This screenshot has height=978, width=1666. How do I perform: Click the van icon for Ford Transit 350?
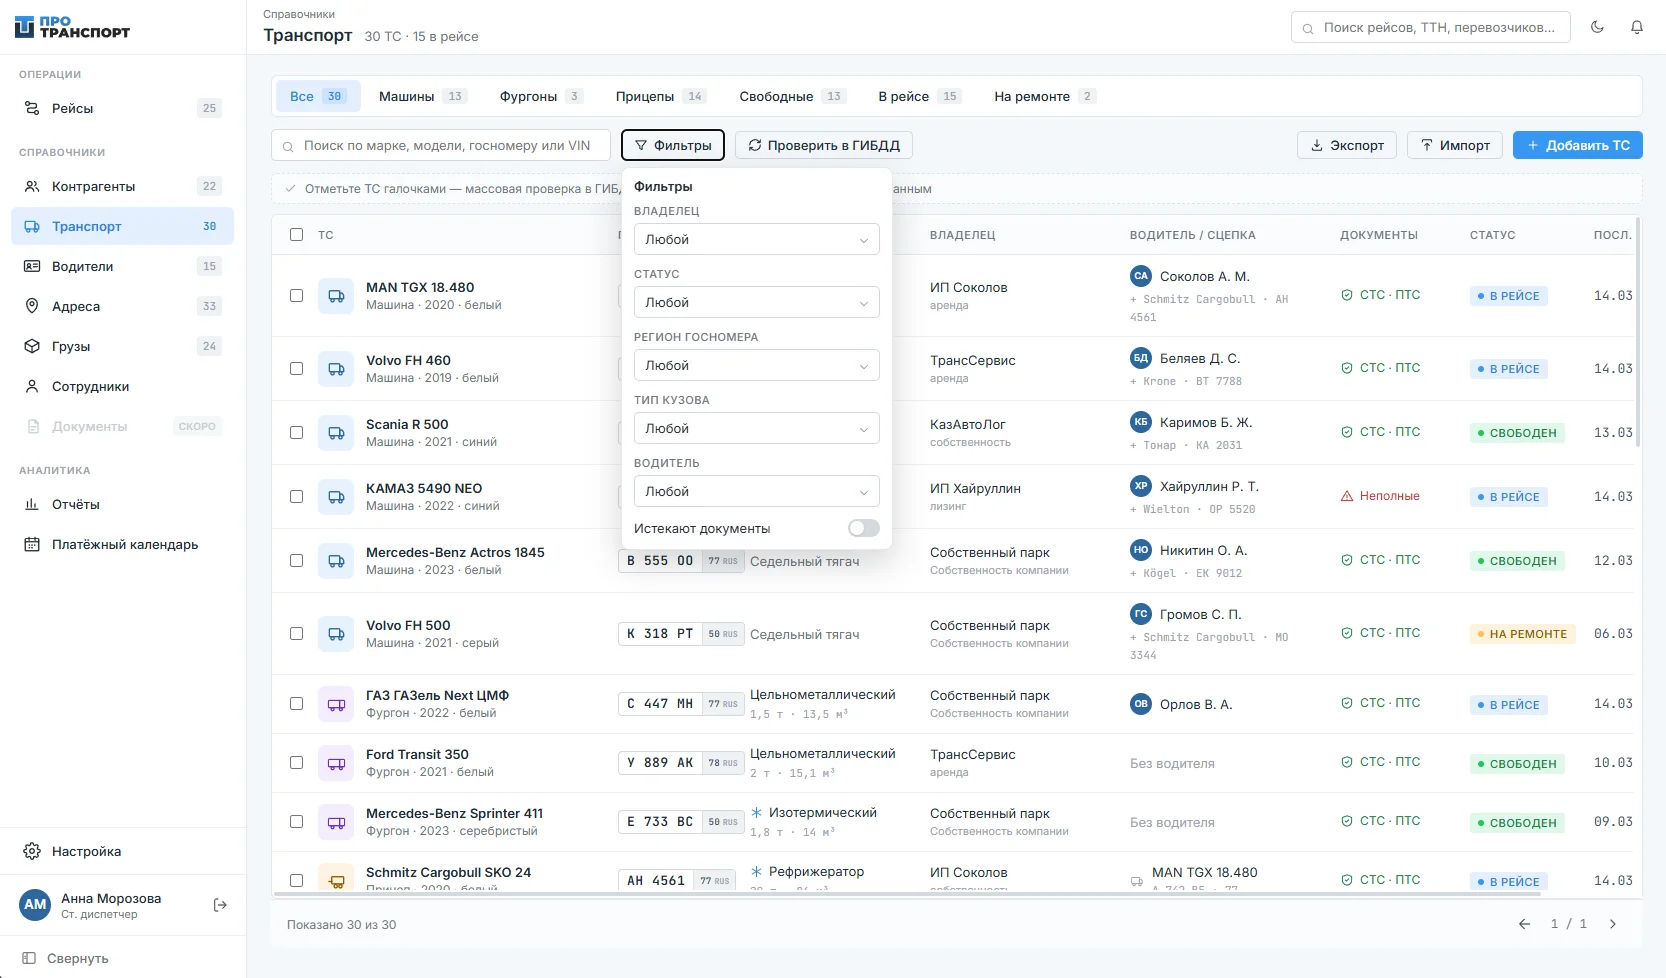point(336,763)
